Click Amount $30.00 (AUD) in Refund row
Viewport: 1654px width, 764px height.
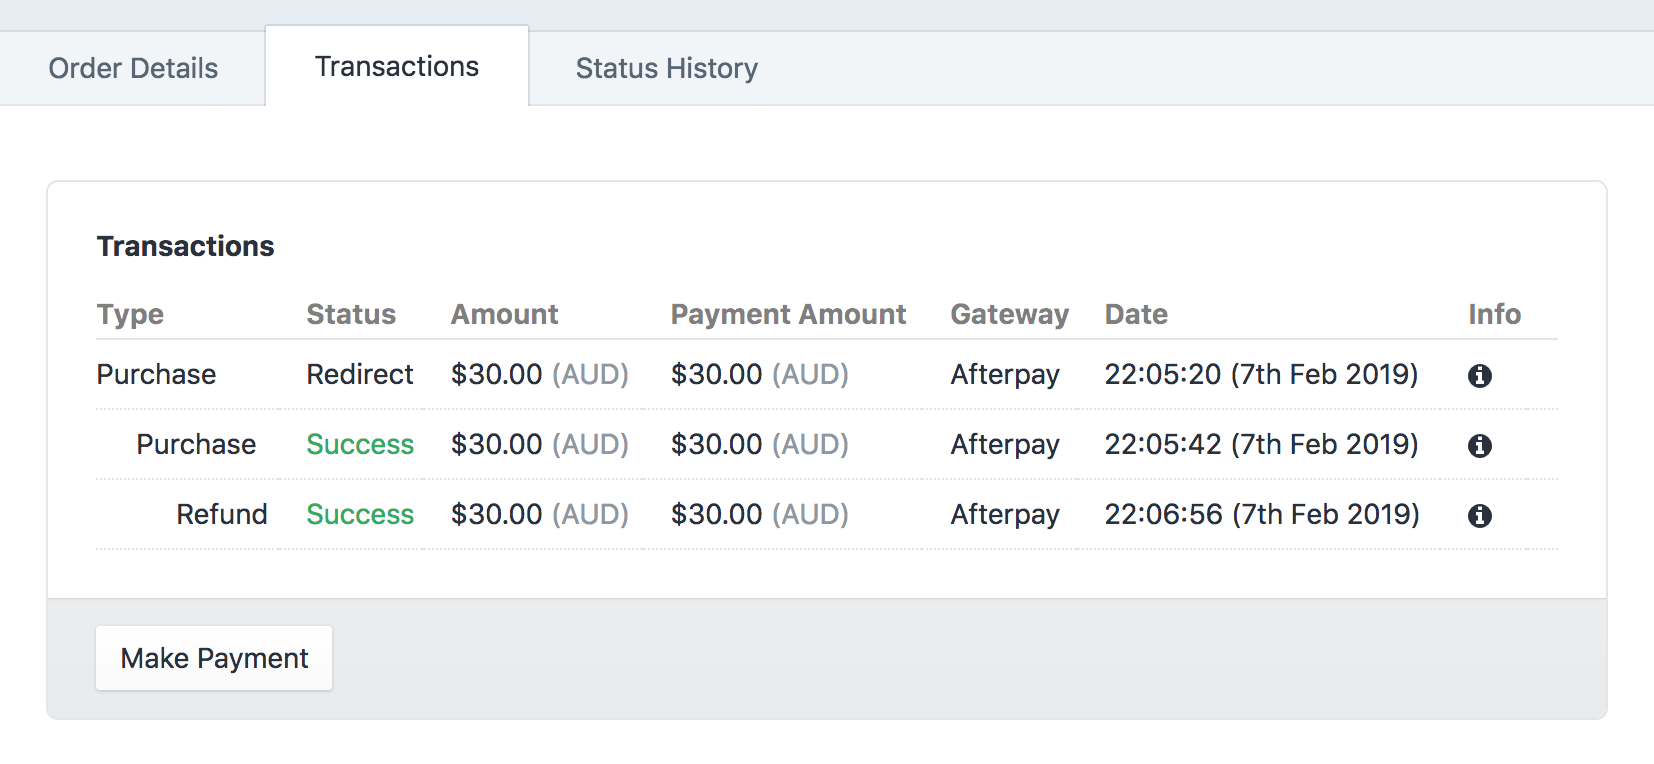pyautogui.click(x=540, y=514)
